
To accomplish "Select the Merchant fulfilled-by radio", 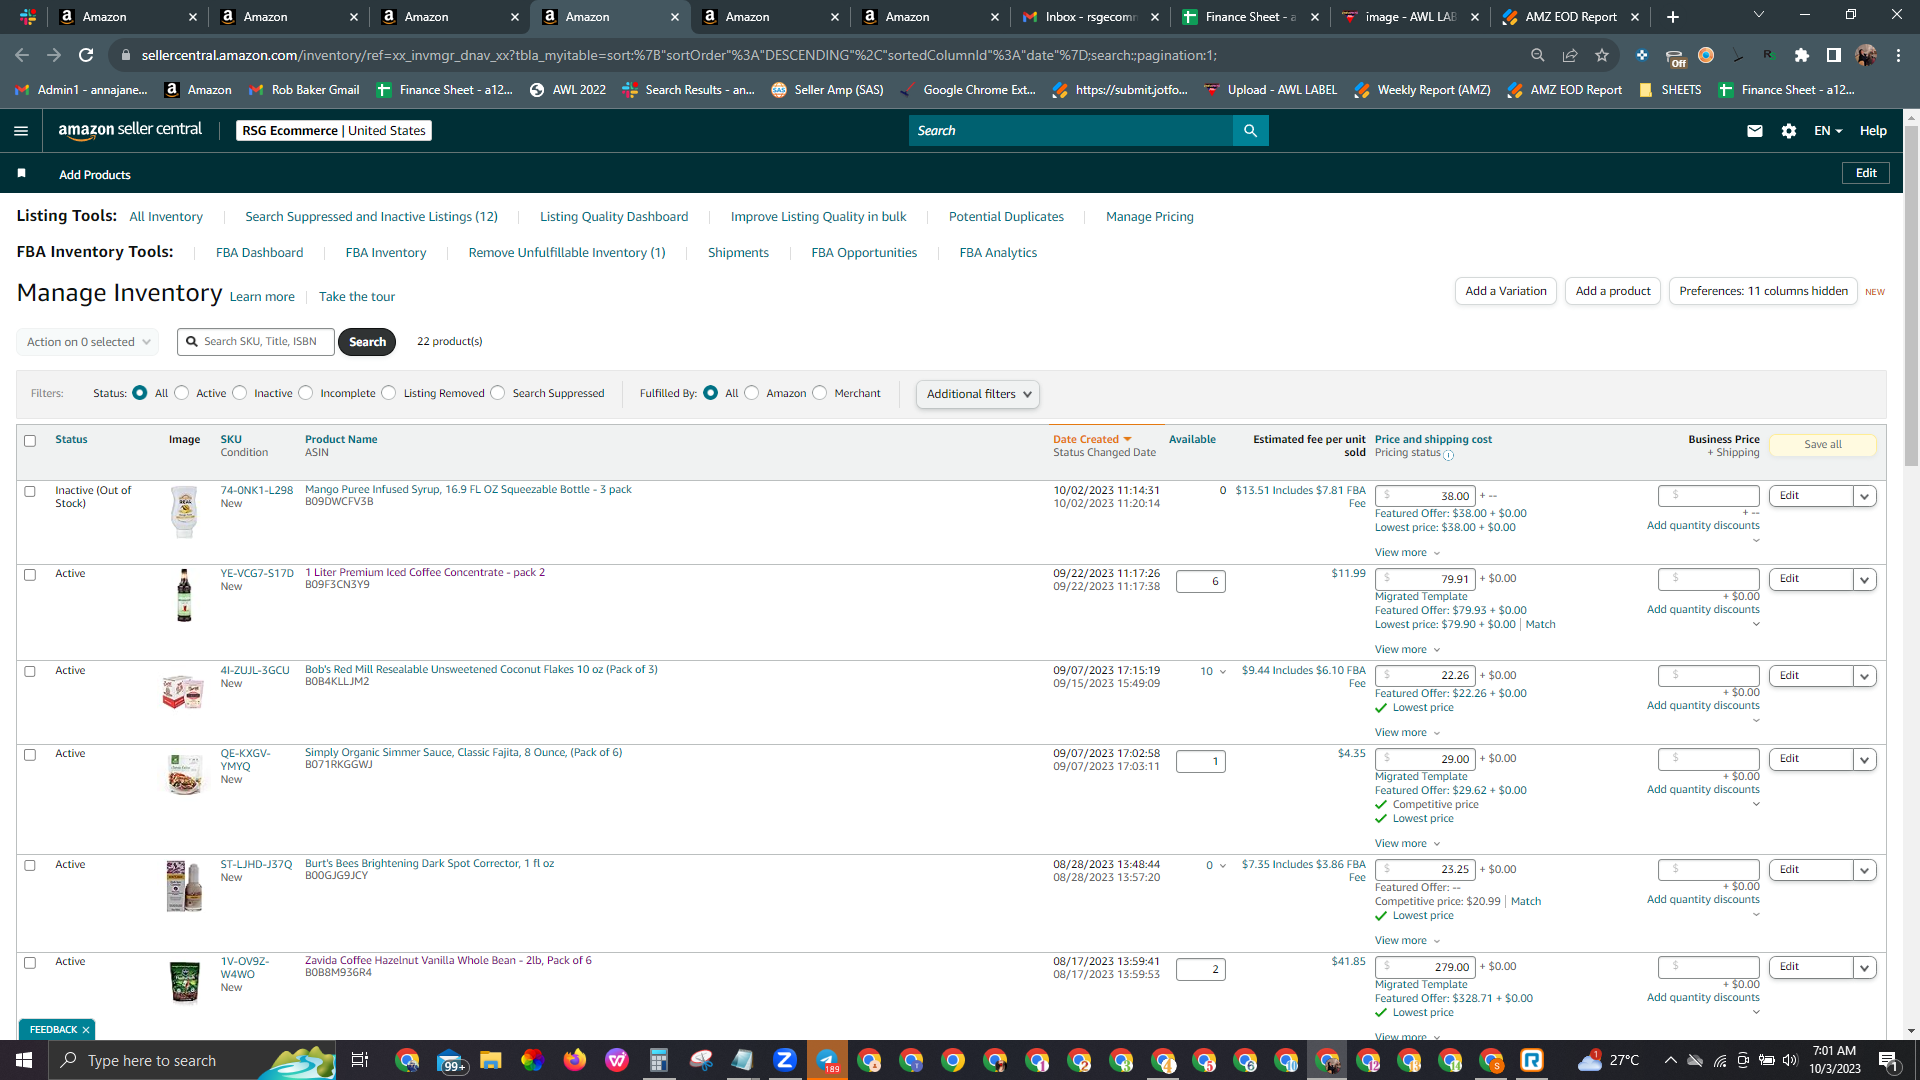I will [820, 393].
